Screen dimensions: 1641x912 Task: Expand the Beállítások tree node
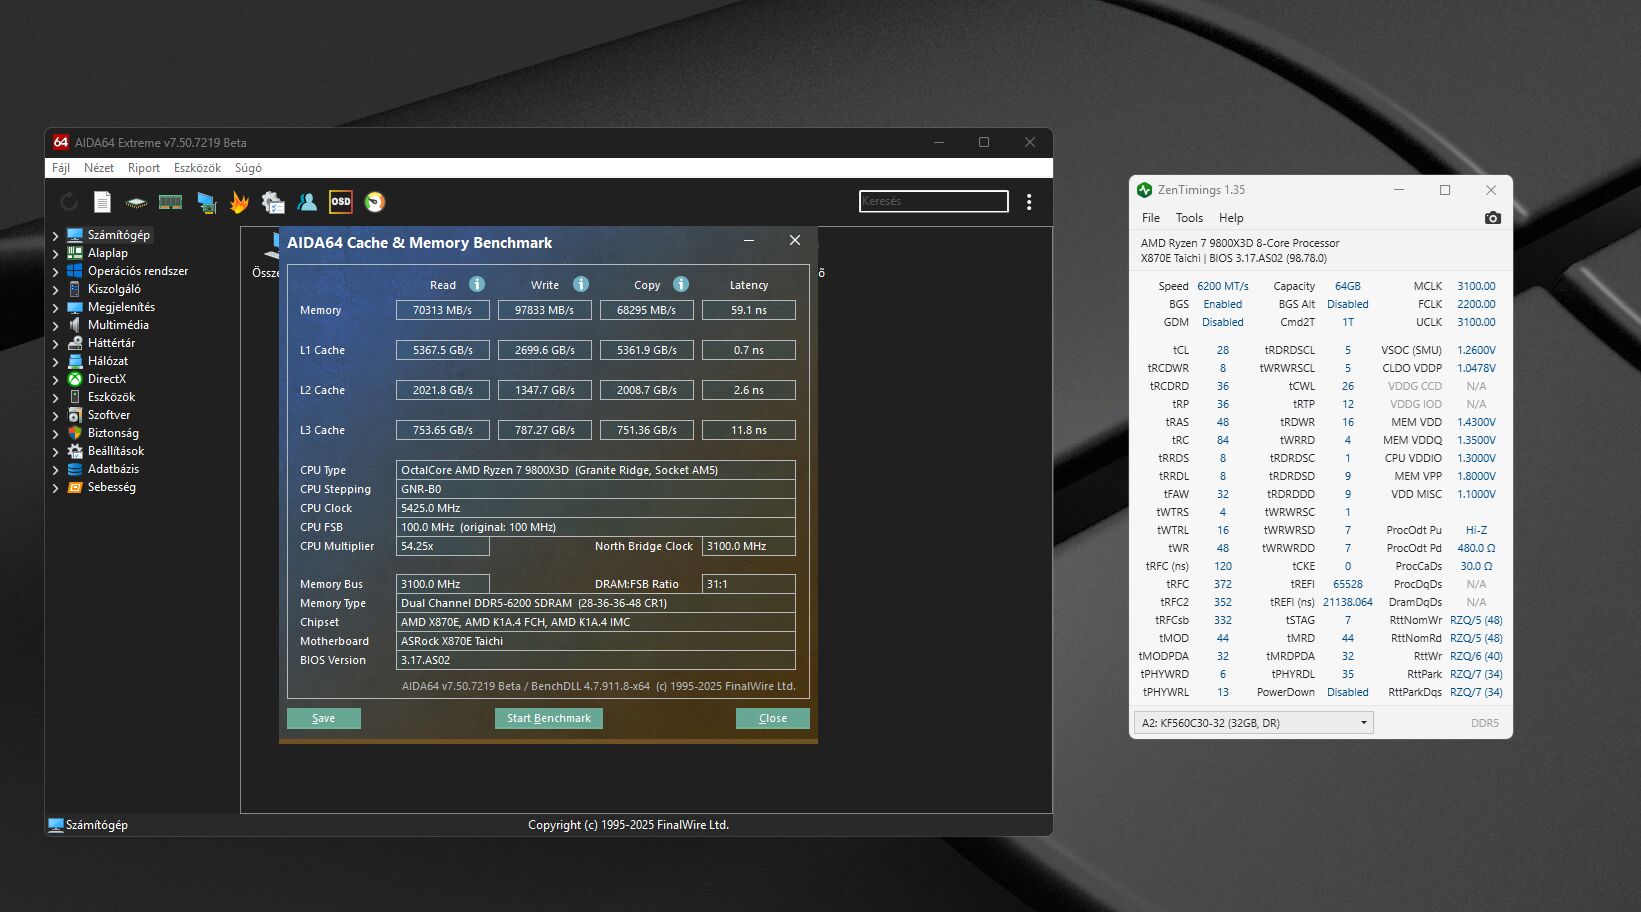(55, 452)
